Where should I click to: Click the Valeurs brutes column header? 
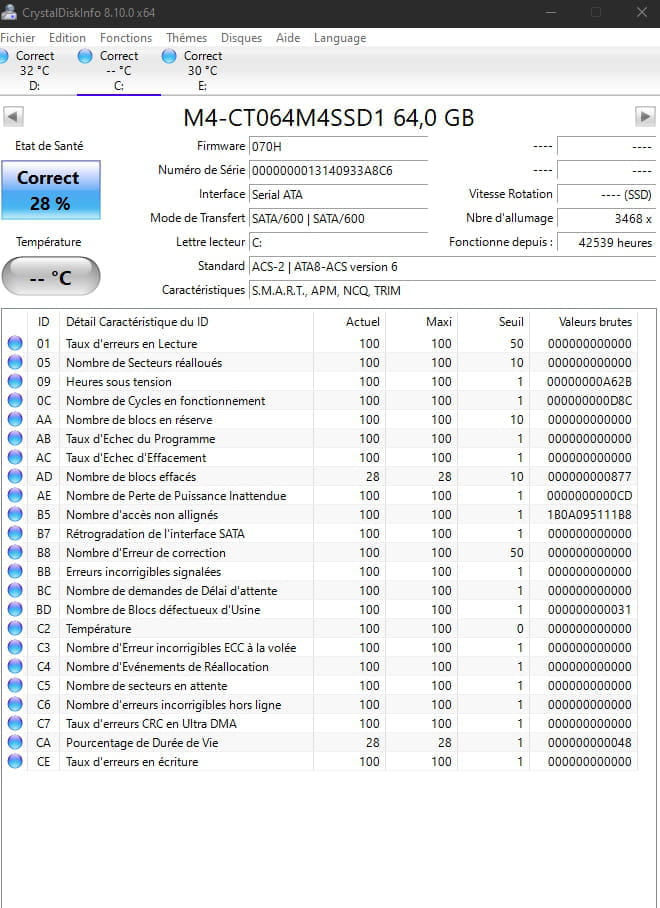tap(583, 322)
